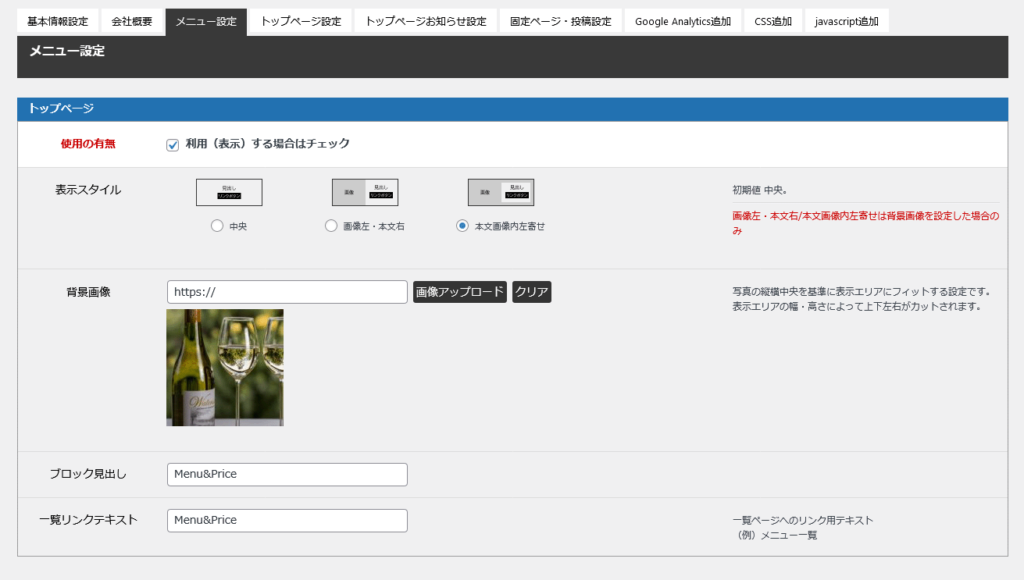
Task: Switch to the 会社概要 tab
Action: coord(132,21)
